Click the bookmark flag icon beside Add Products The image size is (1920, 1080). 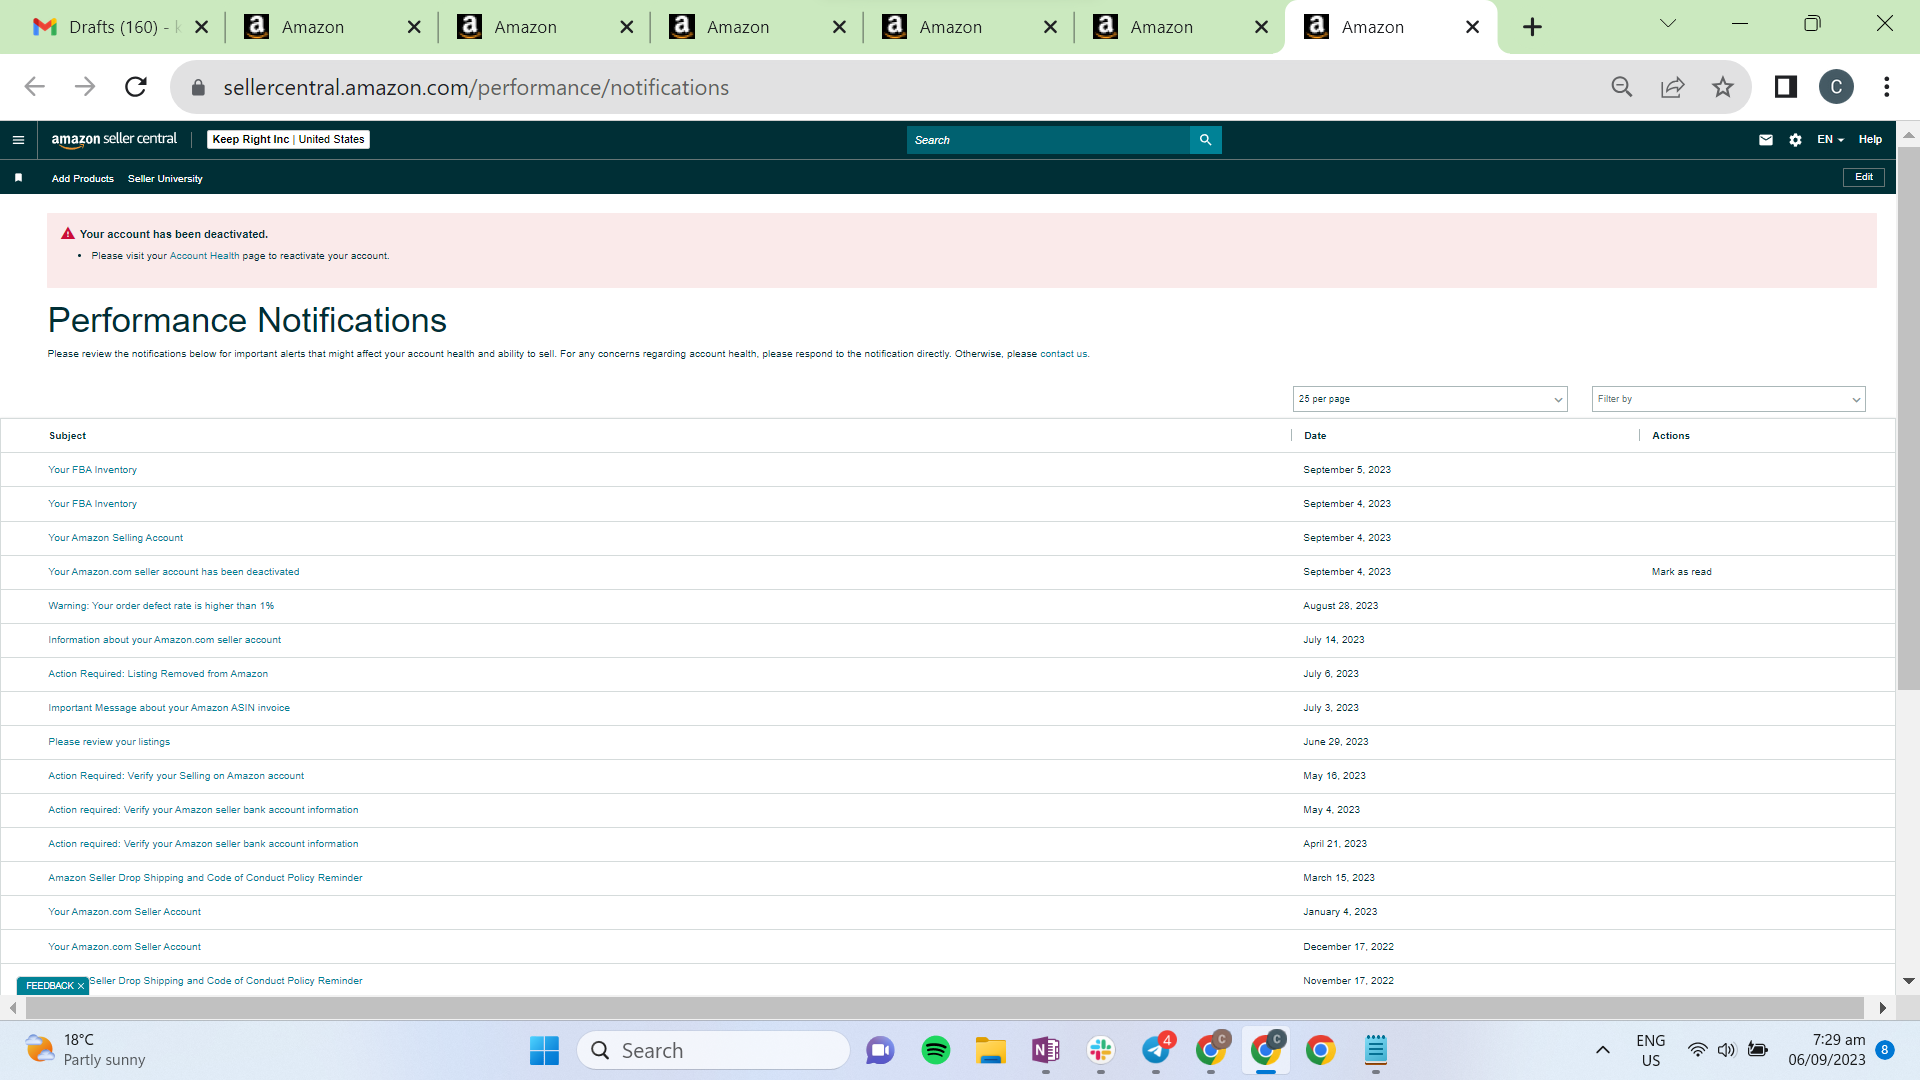[18, 178]
